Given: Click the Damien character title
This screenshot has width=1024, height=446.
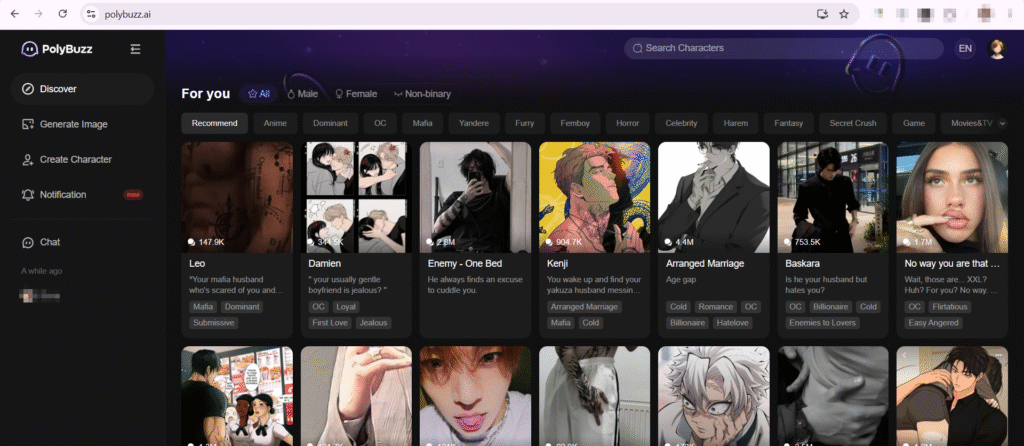Looking at the screenshot, I should coord(325,264).
